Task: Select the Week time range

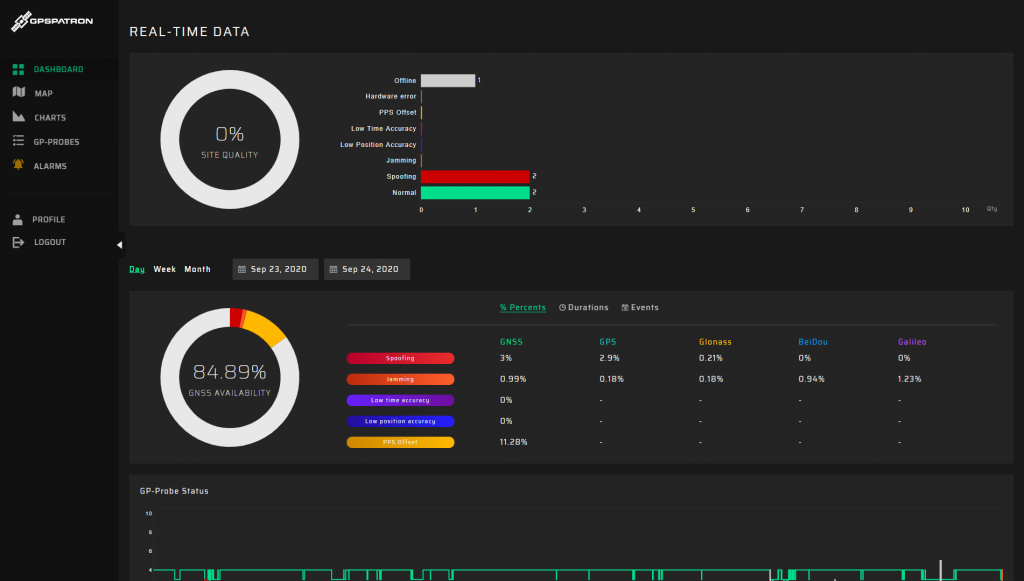Action: 164,269
